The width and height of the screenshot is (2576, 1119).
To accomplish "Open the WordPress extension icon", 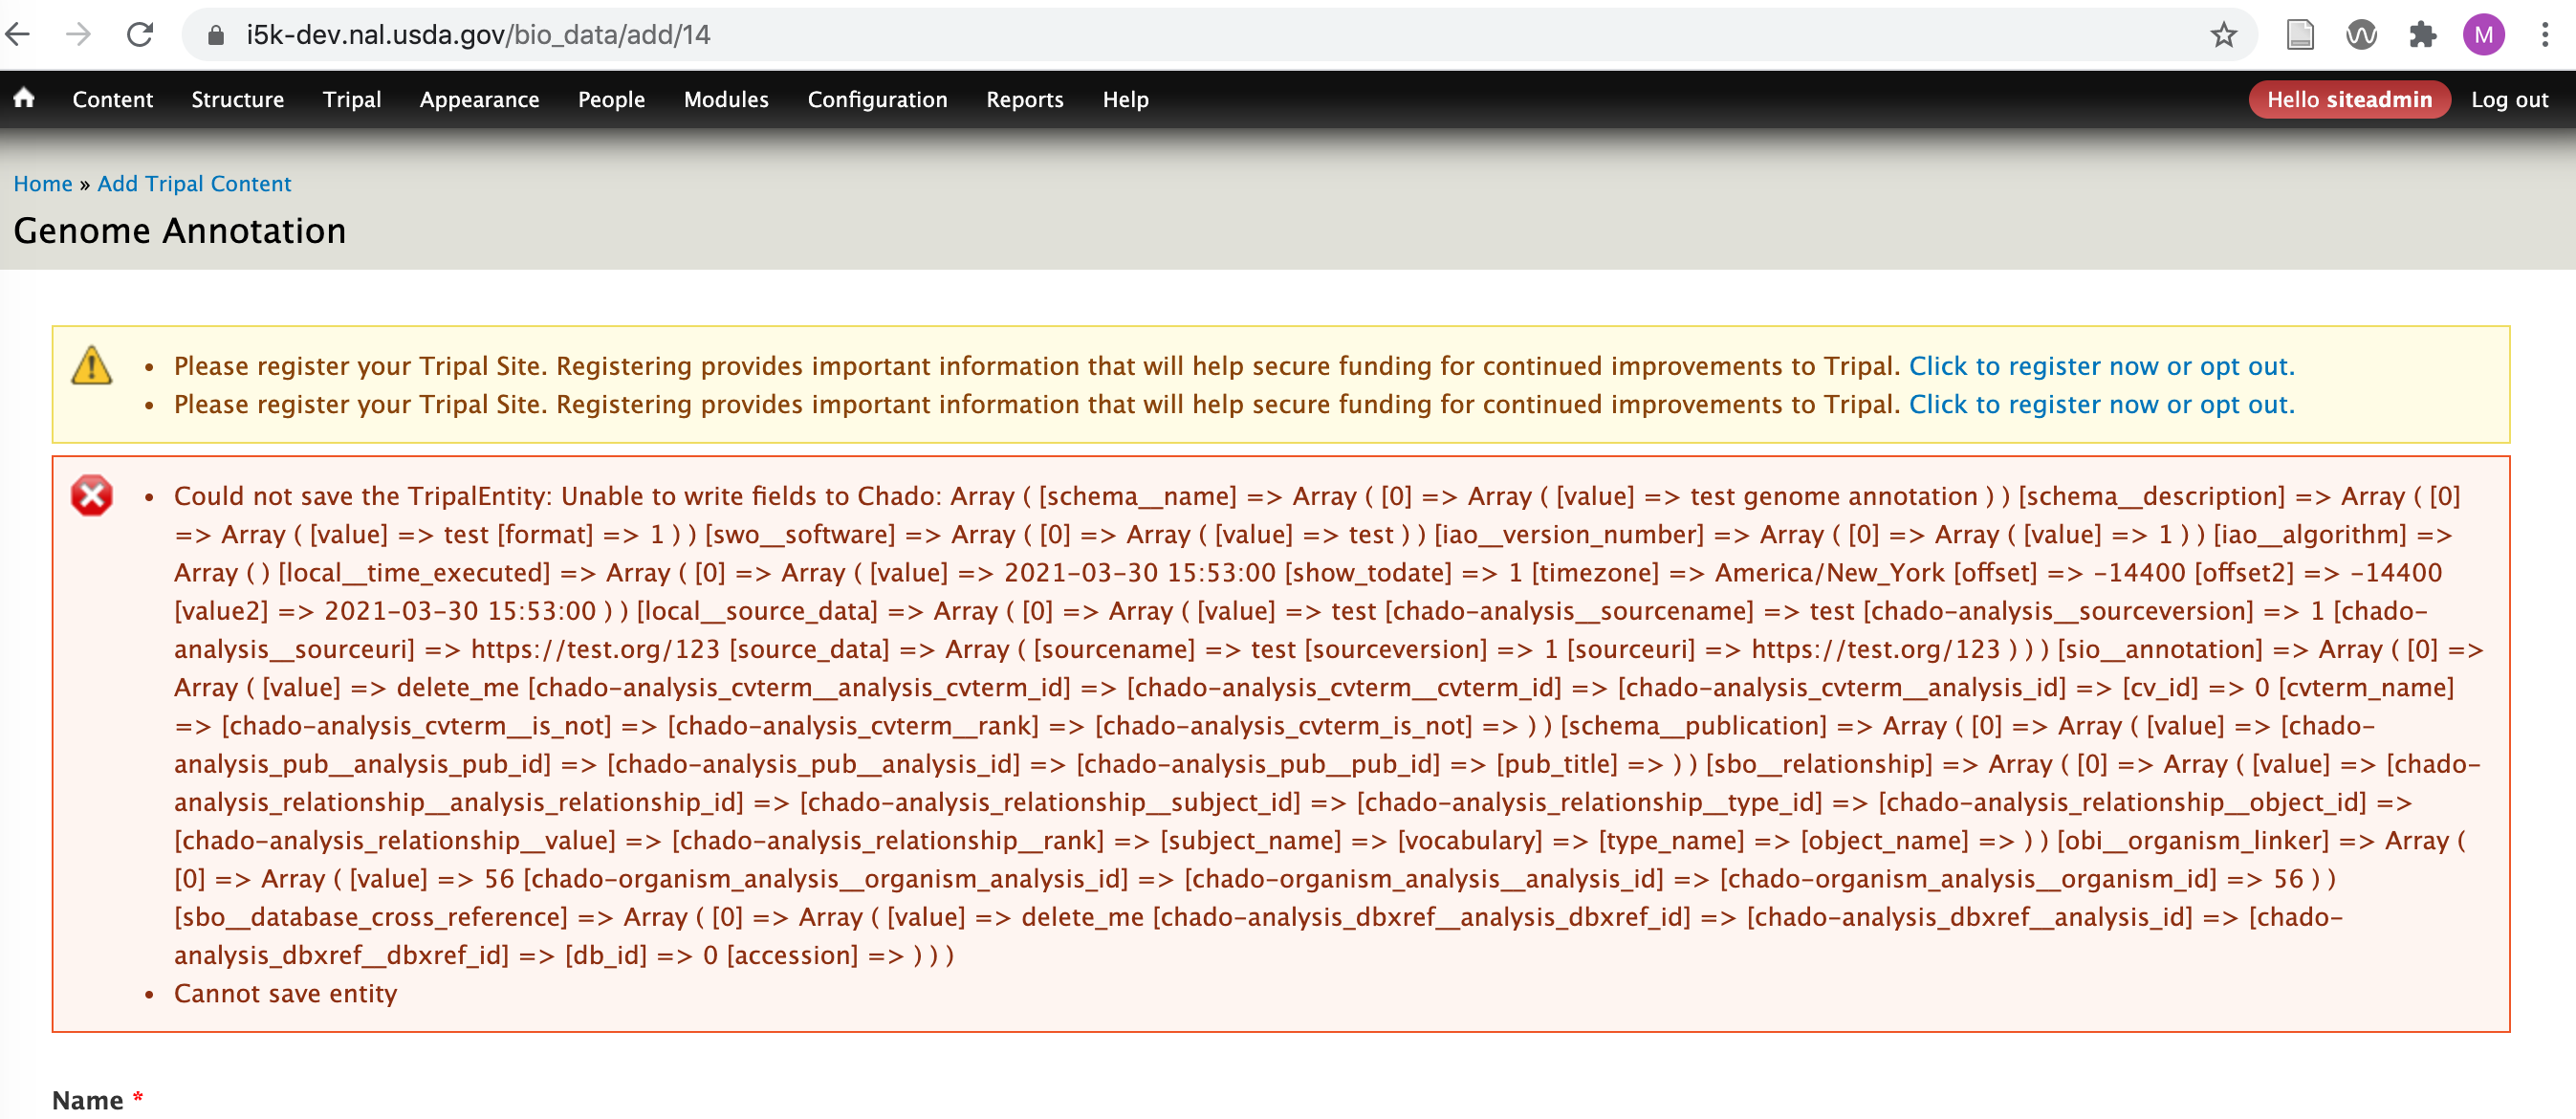I will (2361, 35).
